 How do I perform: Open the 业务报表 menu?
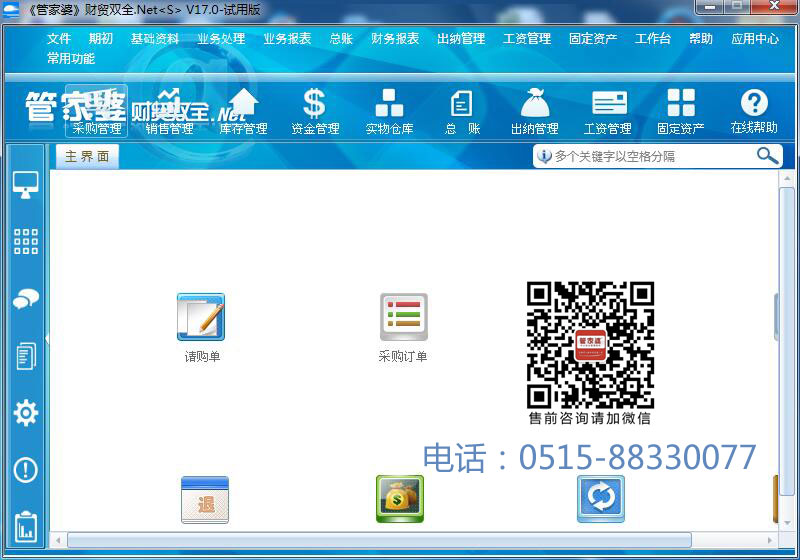point(287,39)
